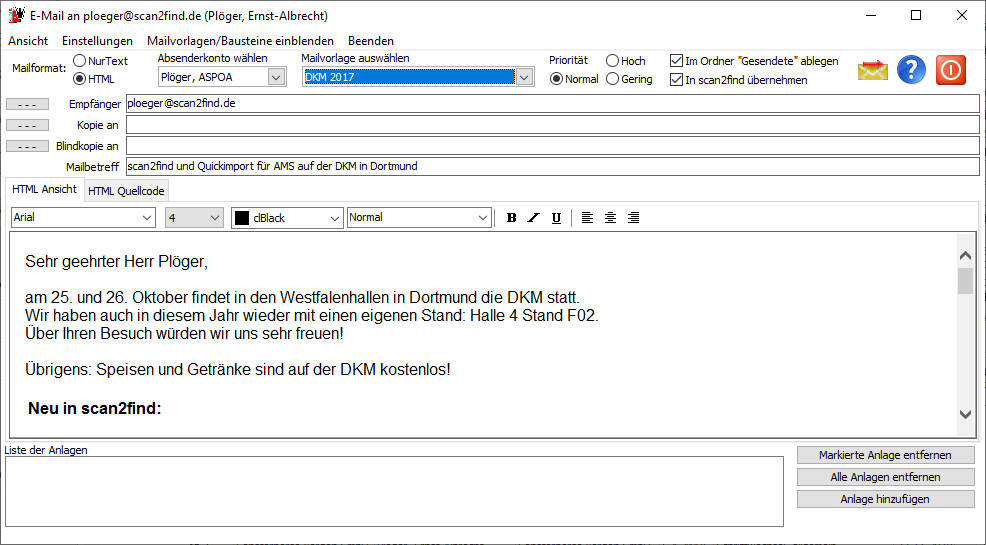Set priority to Gering
Screen dimensions: 986x545
coord(612,79)
